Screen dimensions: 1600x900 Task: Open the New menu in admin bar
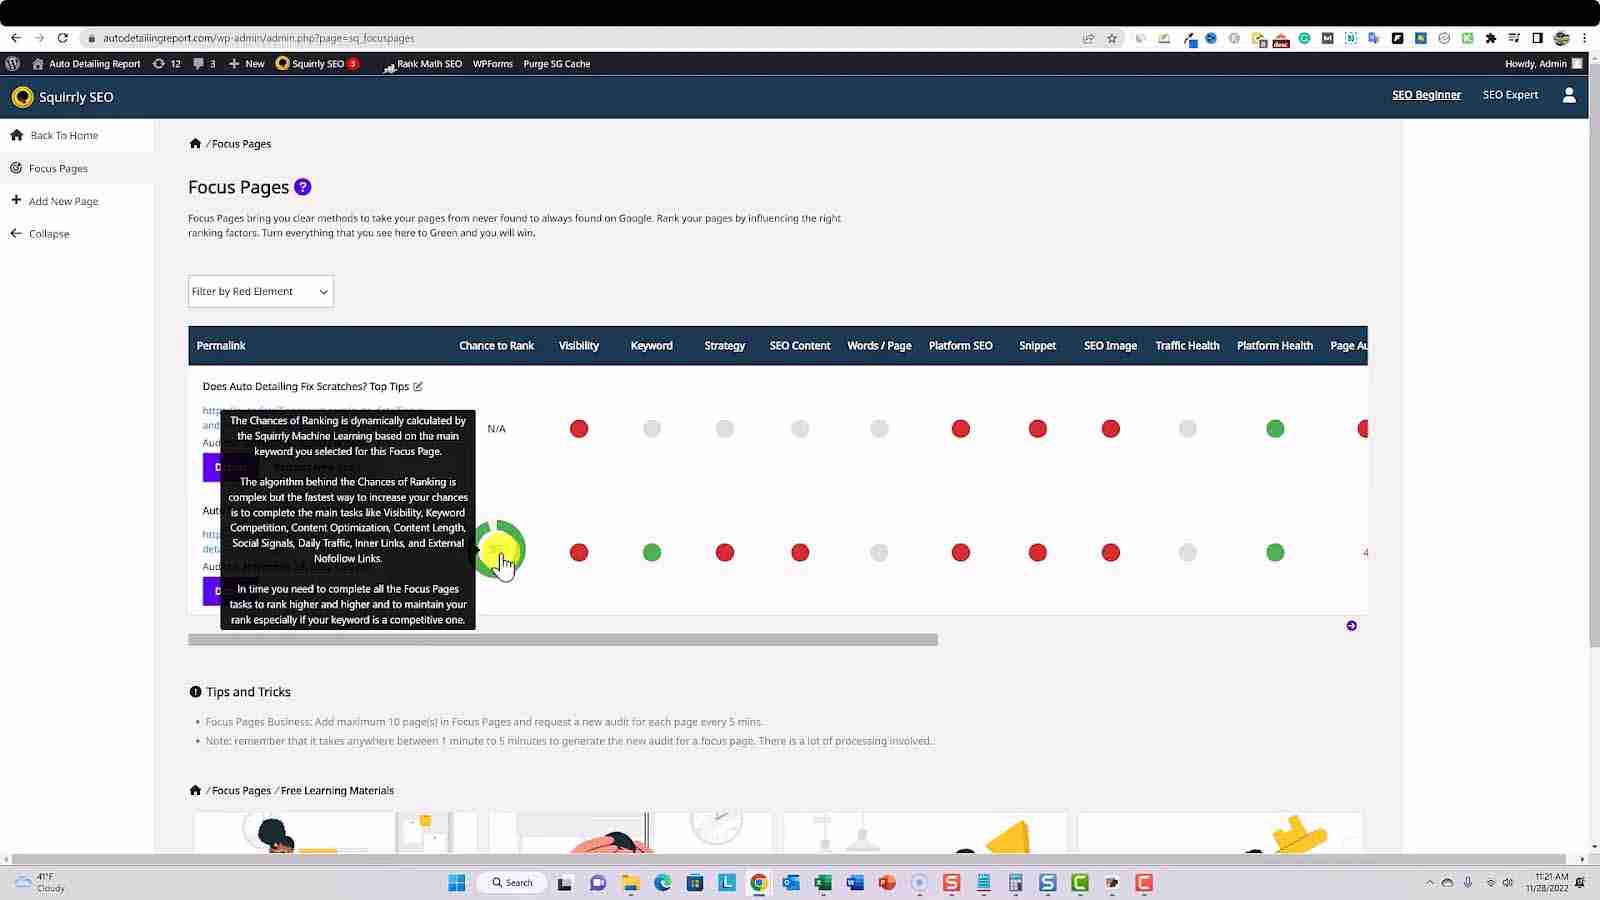pyautogui.click(x=247, y=64)
